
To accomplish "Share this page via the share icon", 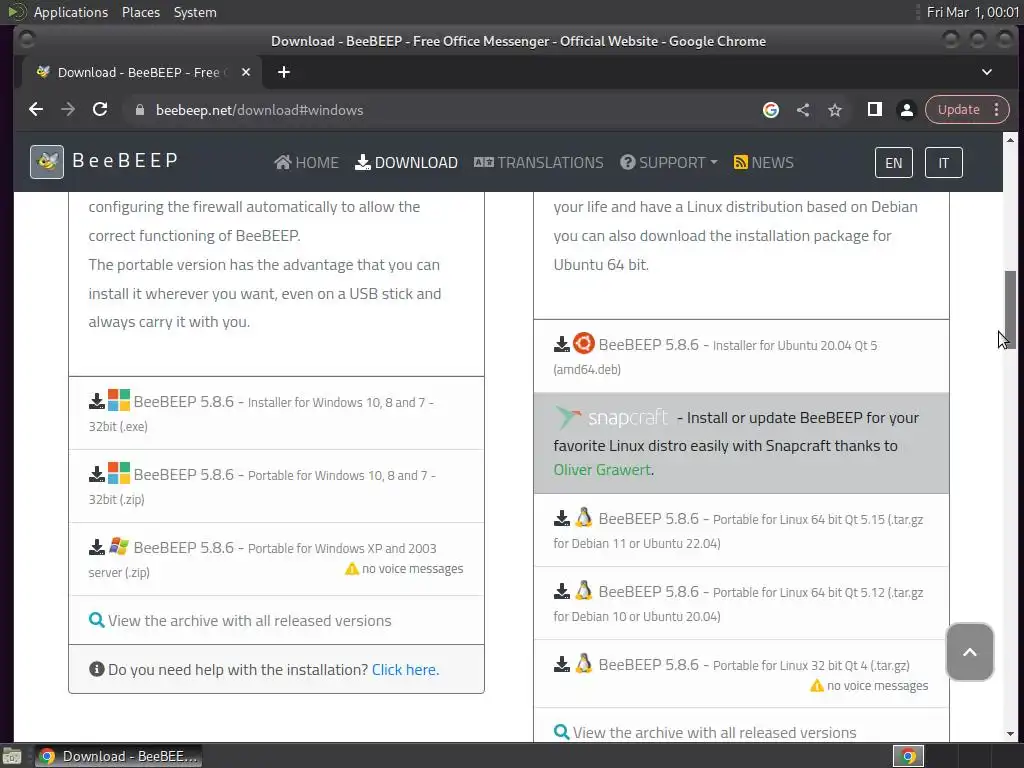I will point(803,110).
